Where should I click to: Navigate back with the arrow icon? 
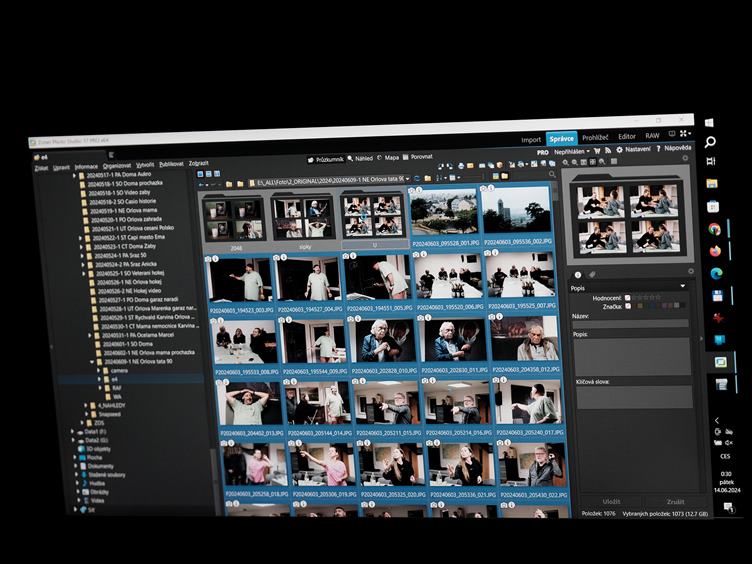202,185
